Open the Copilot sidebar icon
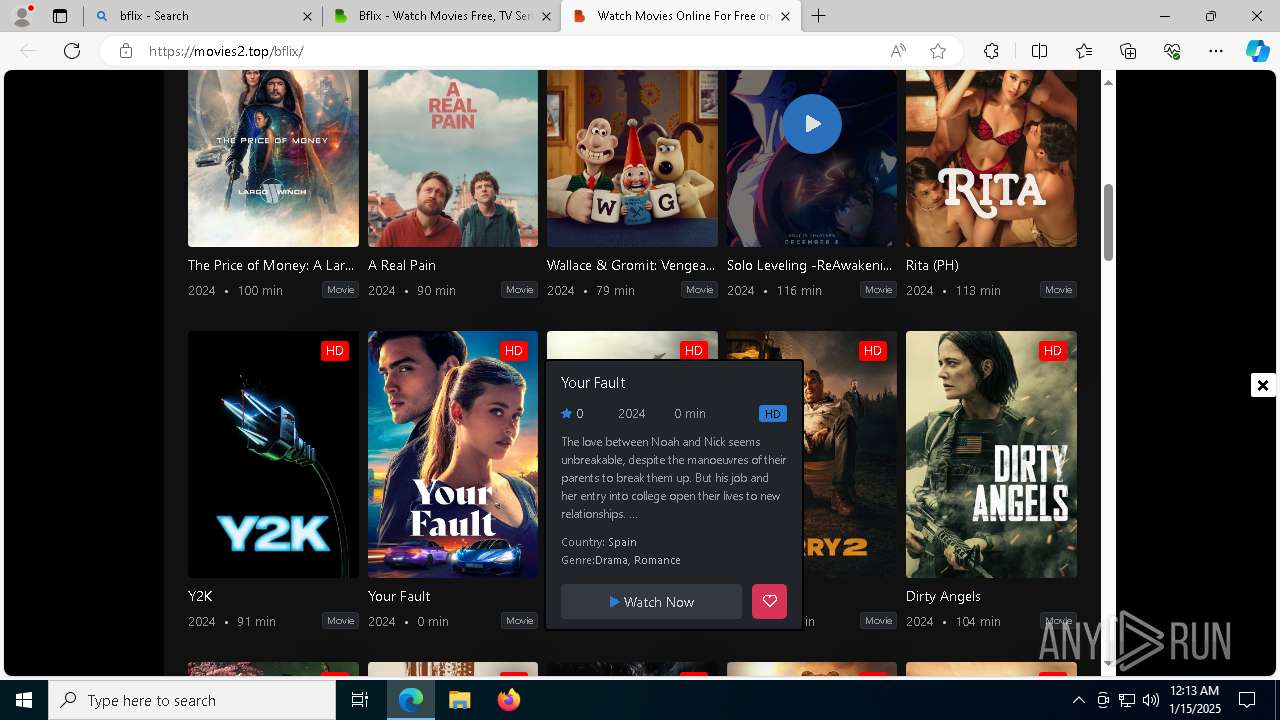This screenshot has height=720, width=1280. (1257, 51)
